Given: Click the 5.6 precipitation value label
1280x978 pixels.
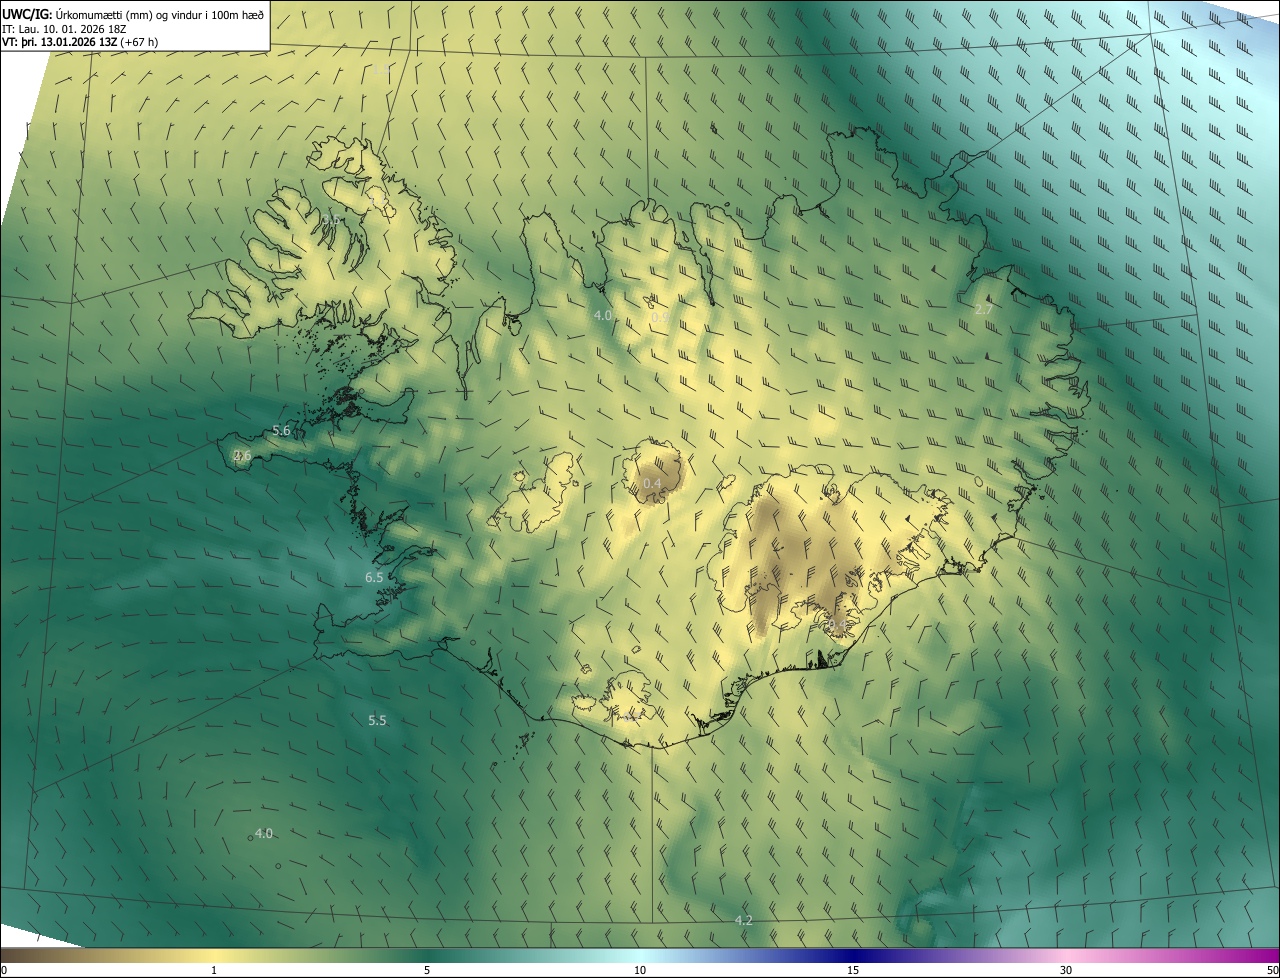Looking at the screenshot, I should 281,431.
